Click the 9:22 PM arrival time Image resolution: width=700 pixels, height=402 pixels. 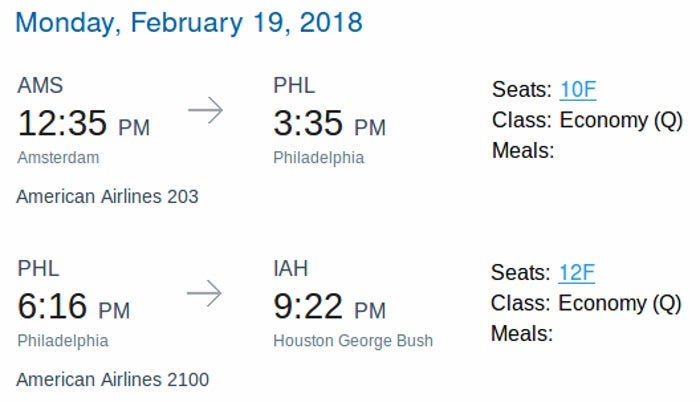[x=329, y=307]
